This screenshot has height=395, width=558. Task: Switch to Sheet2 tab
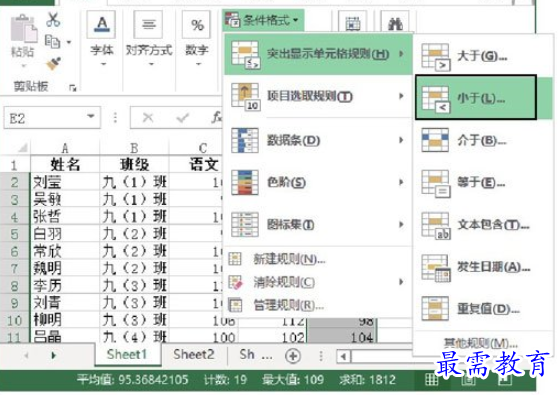coord(194,354)
